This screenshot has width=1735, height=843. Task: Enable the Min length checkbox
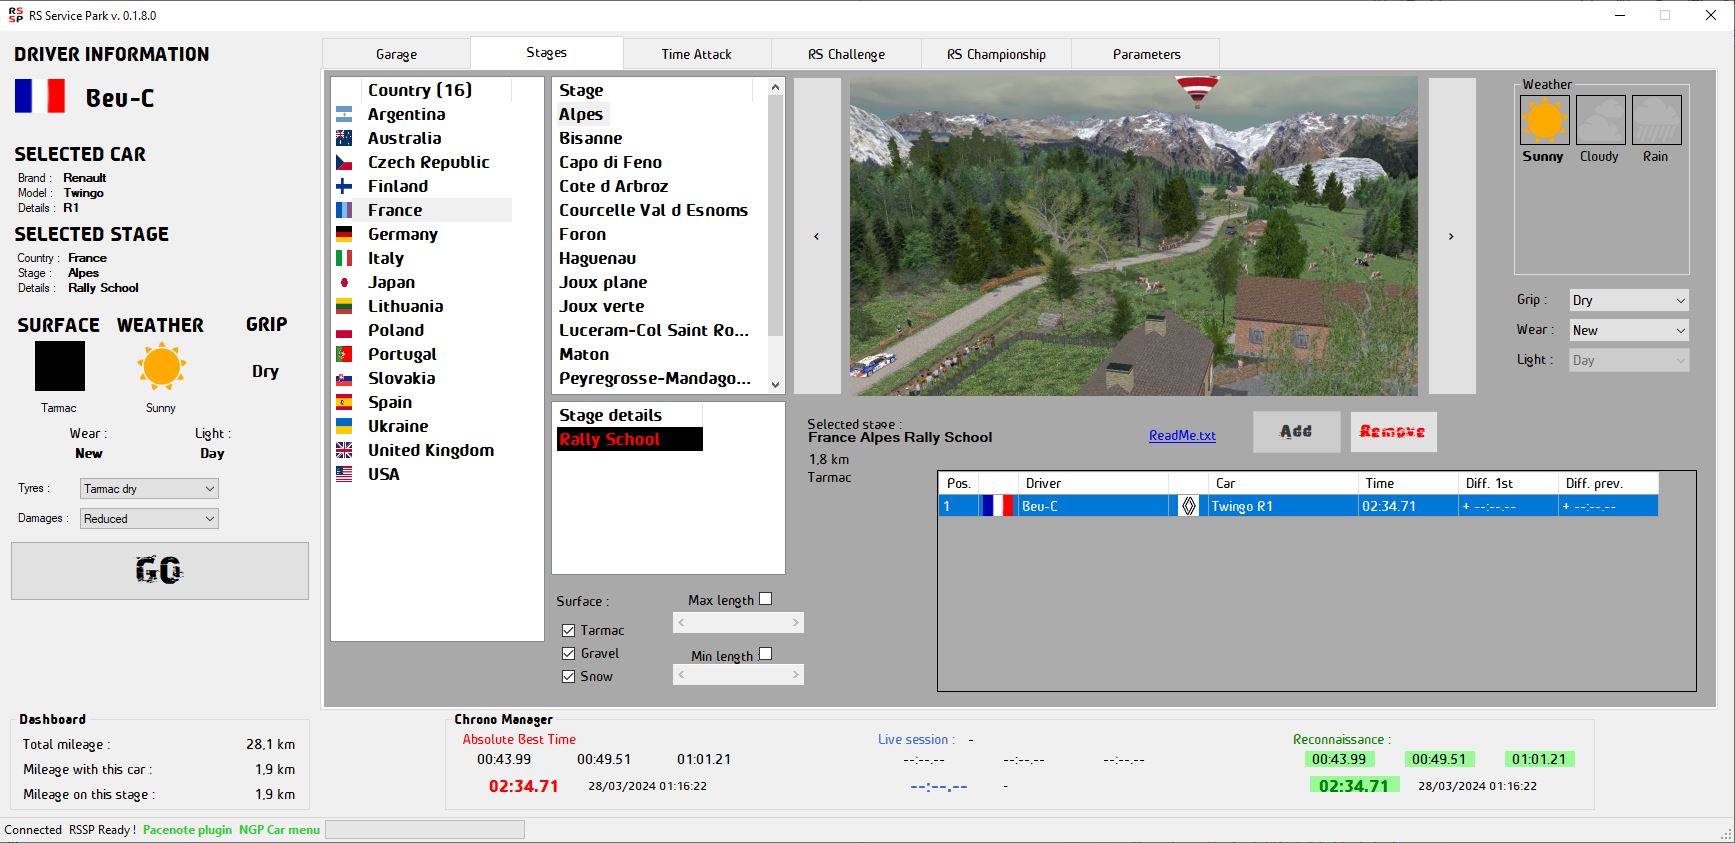[x=765, y=654]
